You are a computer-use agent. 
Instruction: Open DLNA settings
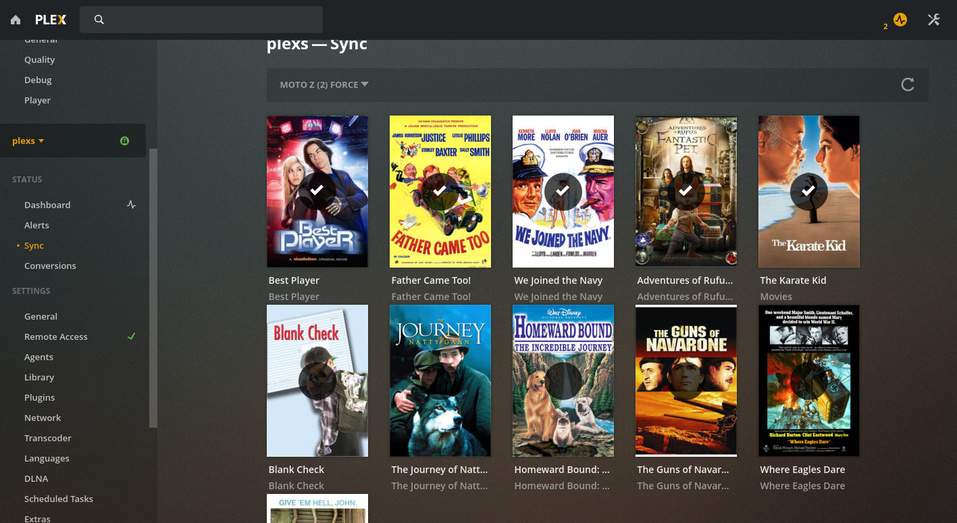[36, 478]
